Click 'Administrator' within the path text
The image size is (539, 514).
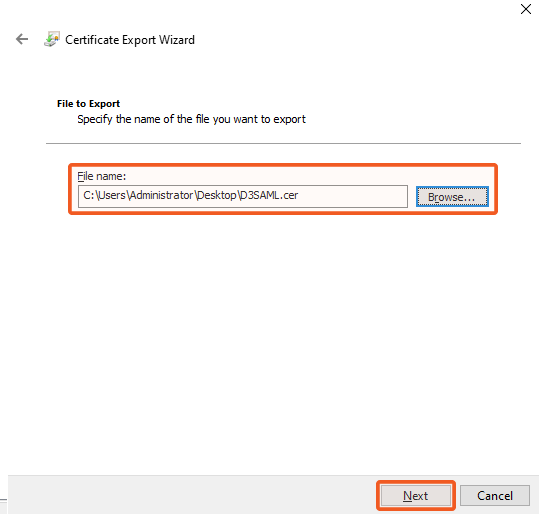[x=162, y=195]
